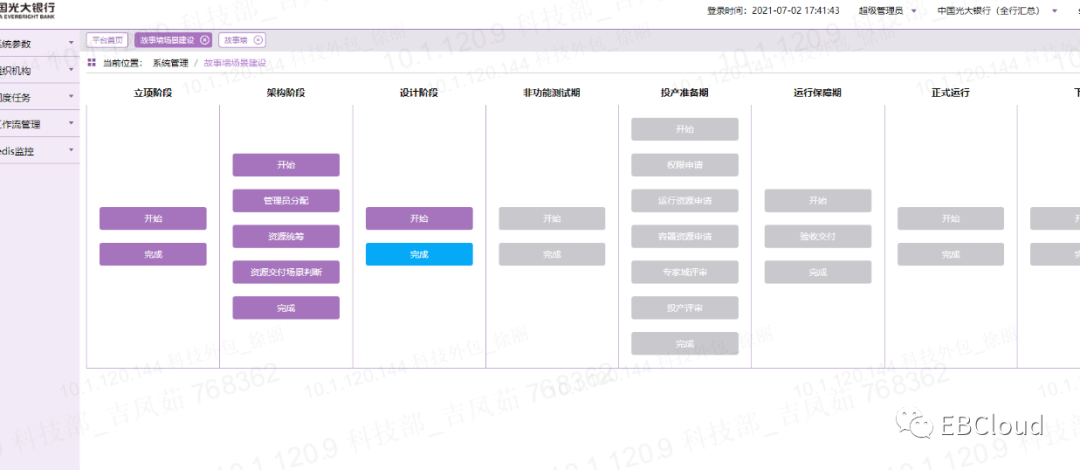Close the 故事墙 tab via its X icon
This screenshot has height=470, width=1080.
[259, 40]
